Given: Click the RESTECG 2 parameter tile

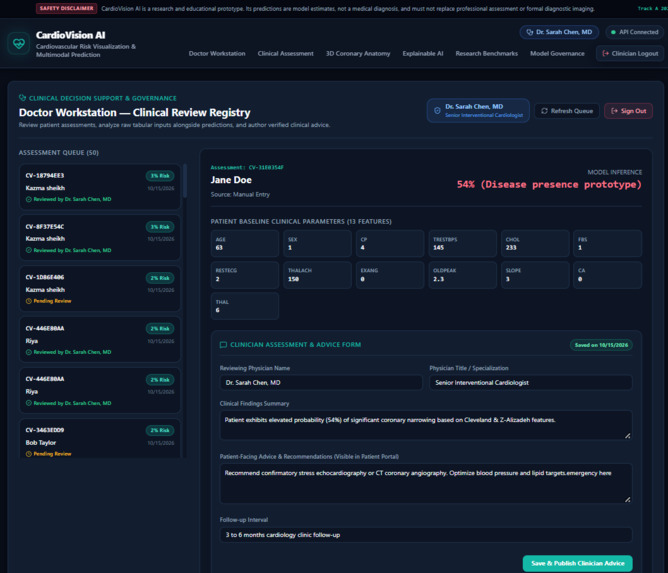Looking at the screenshot, I should (245, 275).
